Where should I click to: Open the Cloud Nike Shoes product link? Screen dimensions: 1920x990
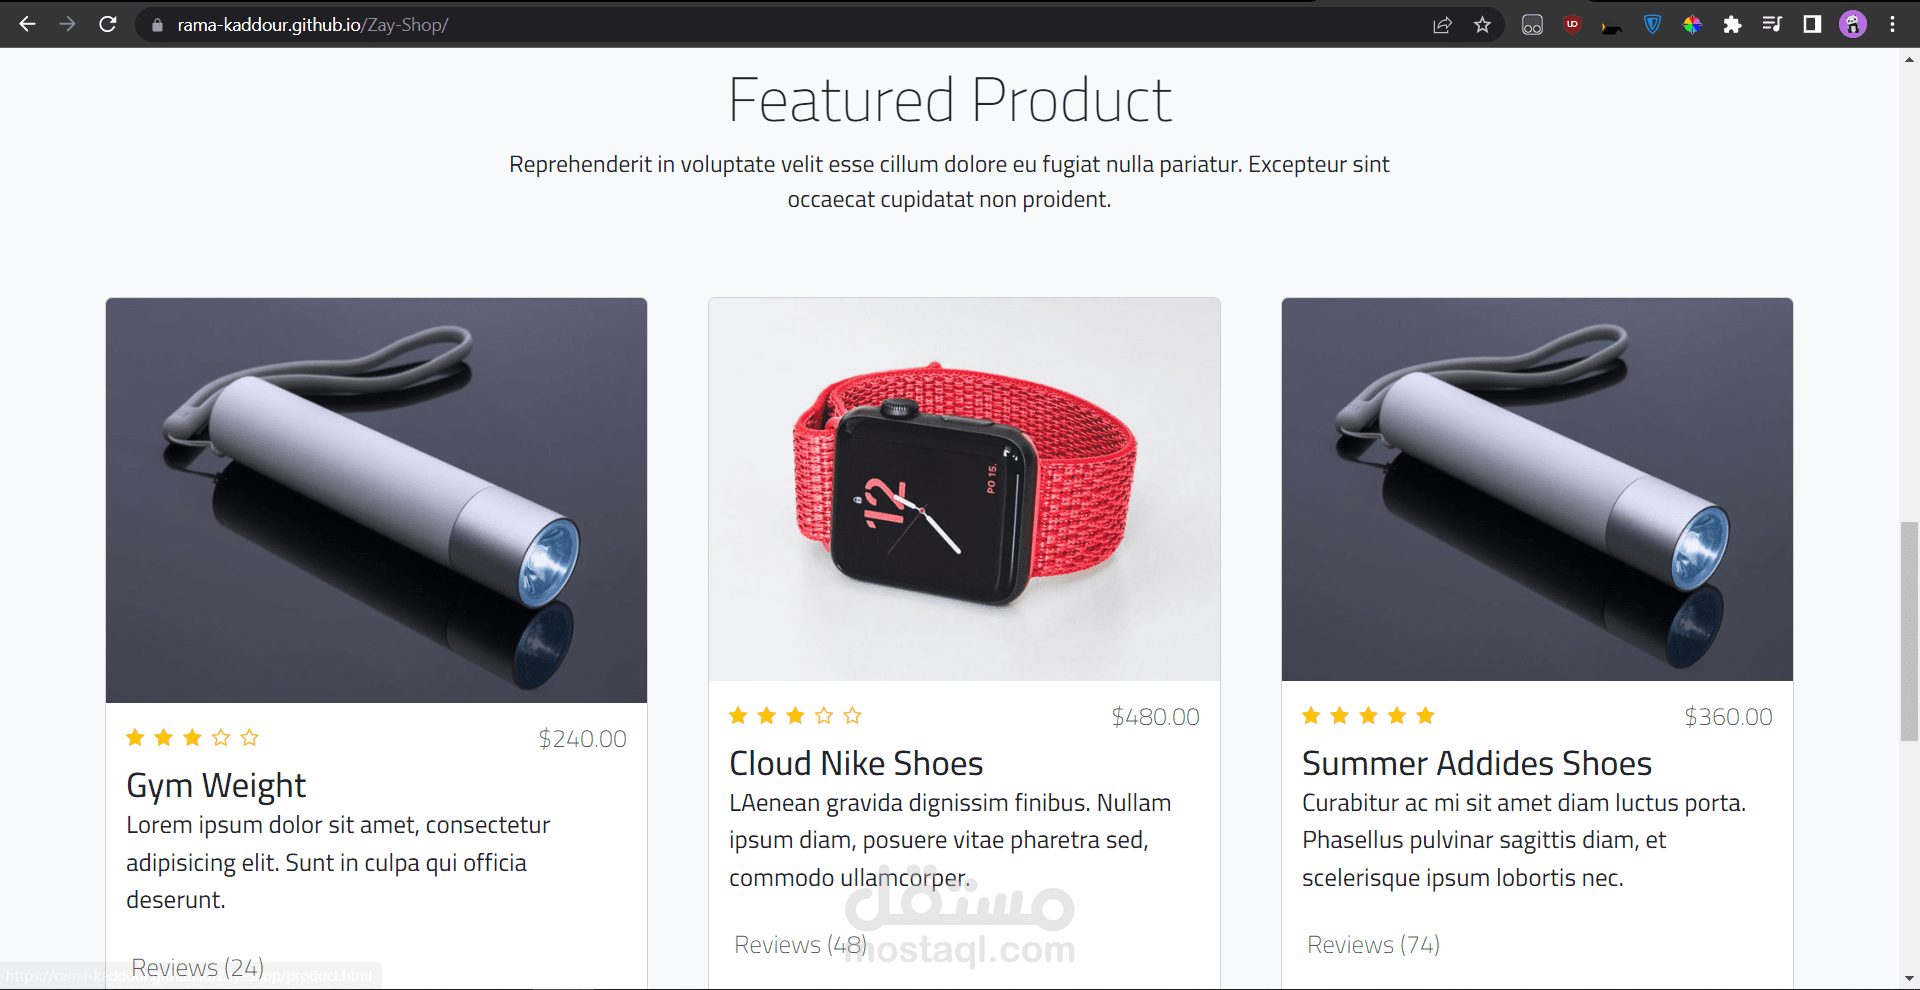[x=856, y=763]
